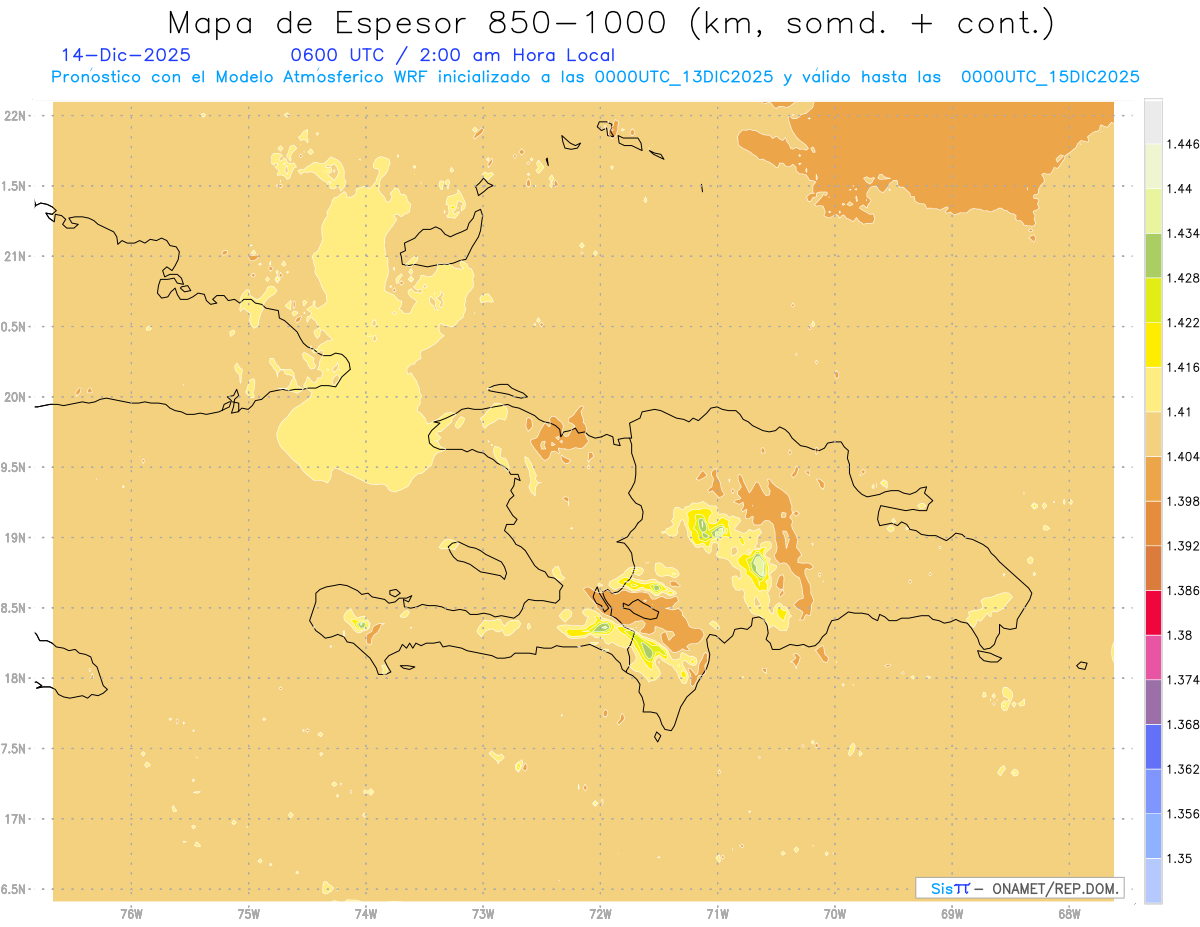This screenshot has width=1200, height=927.
Task: Click the '19N' latitude label
Action: pyautogui.click(x=17, y=537)
